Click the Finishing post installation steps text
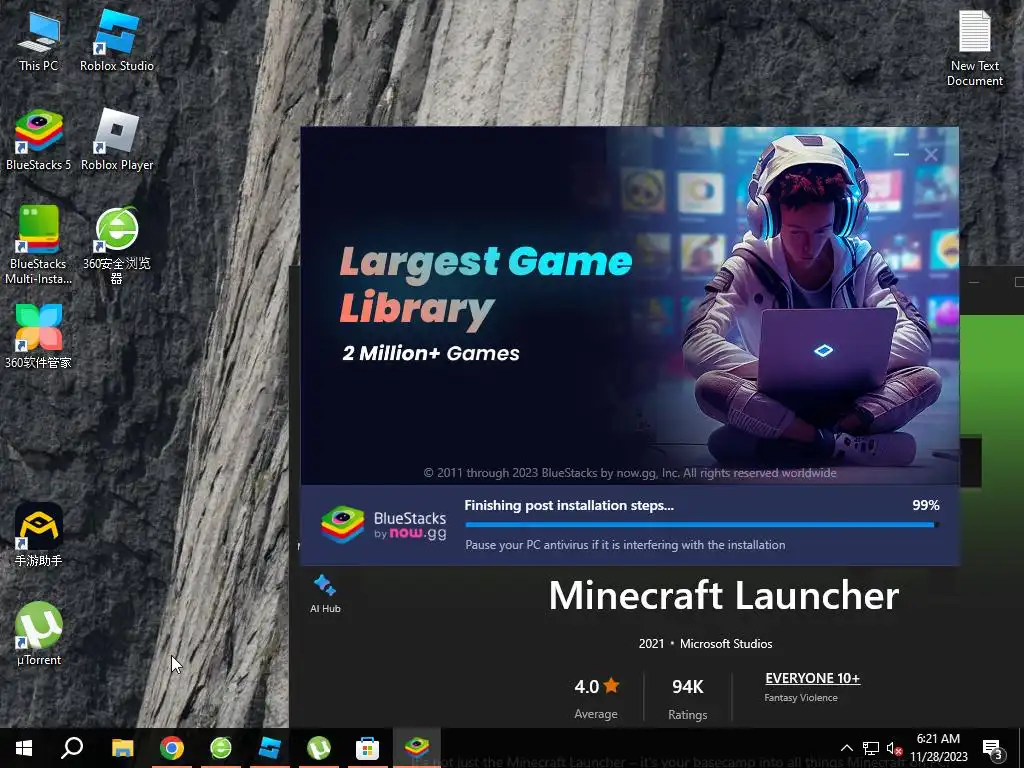1024x768 pixels. click(569, 505)
